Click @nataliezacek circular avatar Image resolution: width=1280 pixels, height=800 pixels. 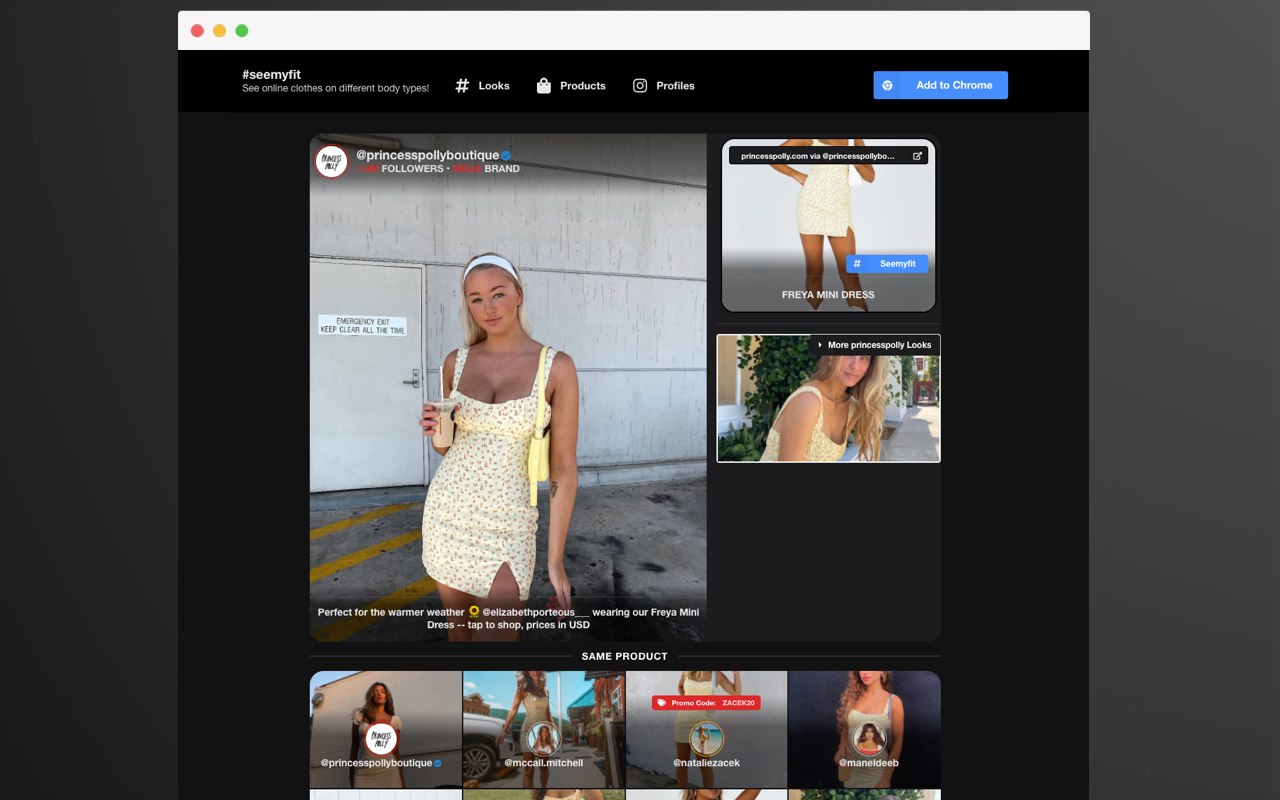click(706, 739)
